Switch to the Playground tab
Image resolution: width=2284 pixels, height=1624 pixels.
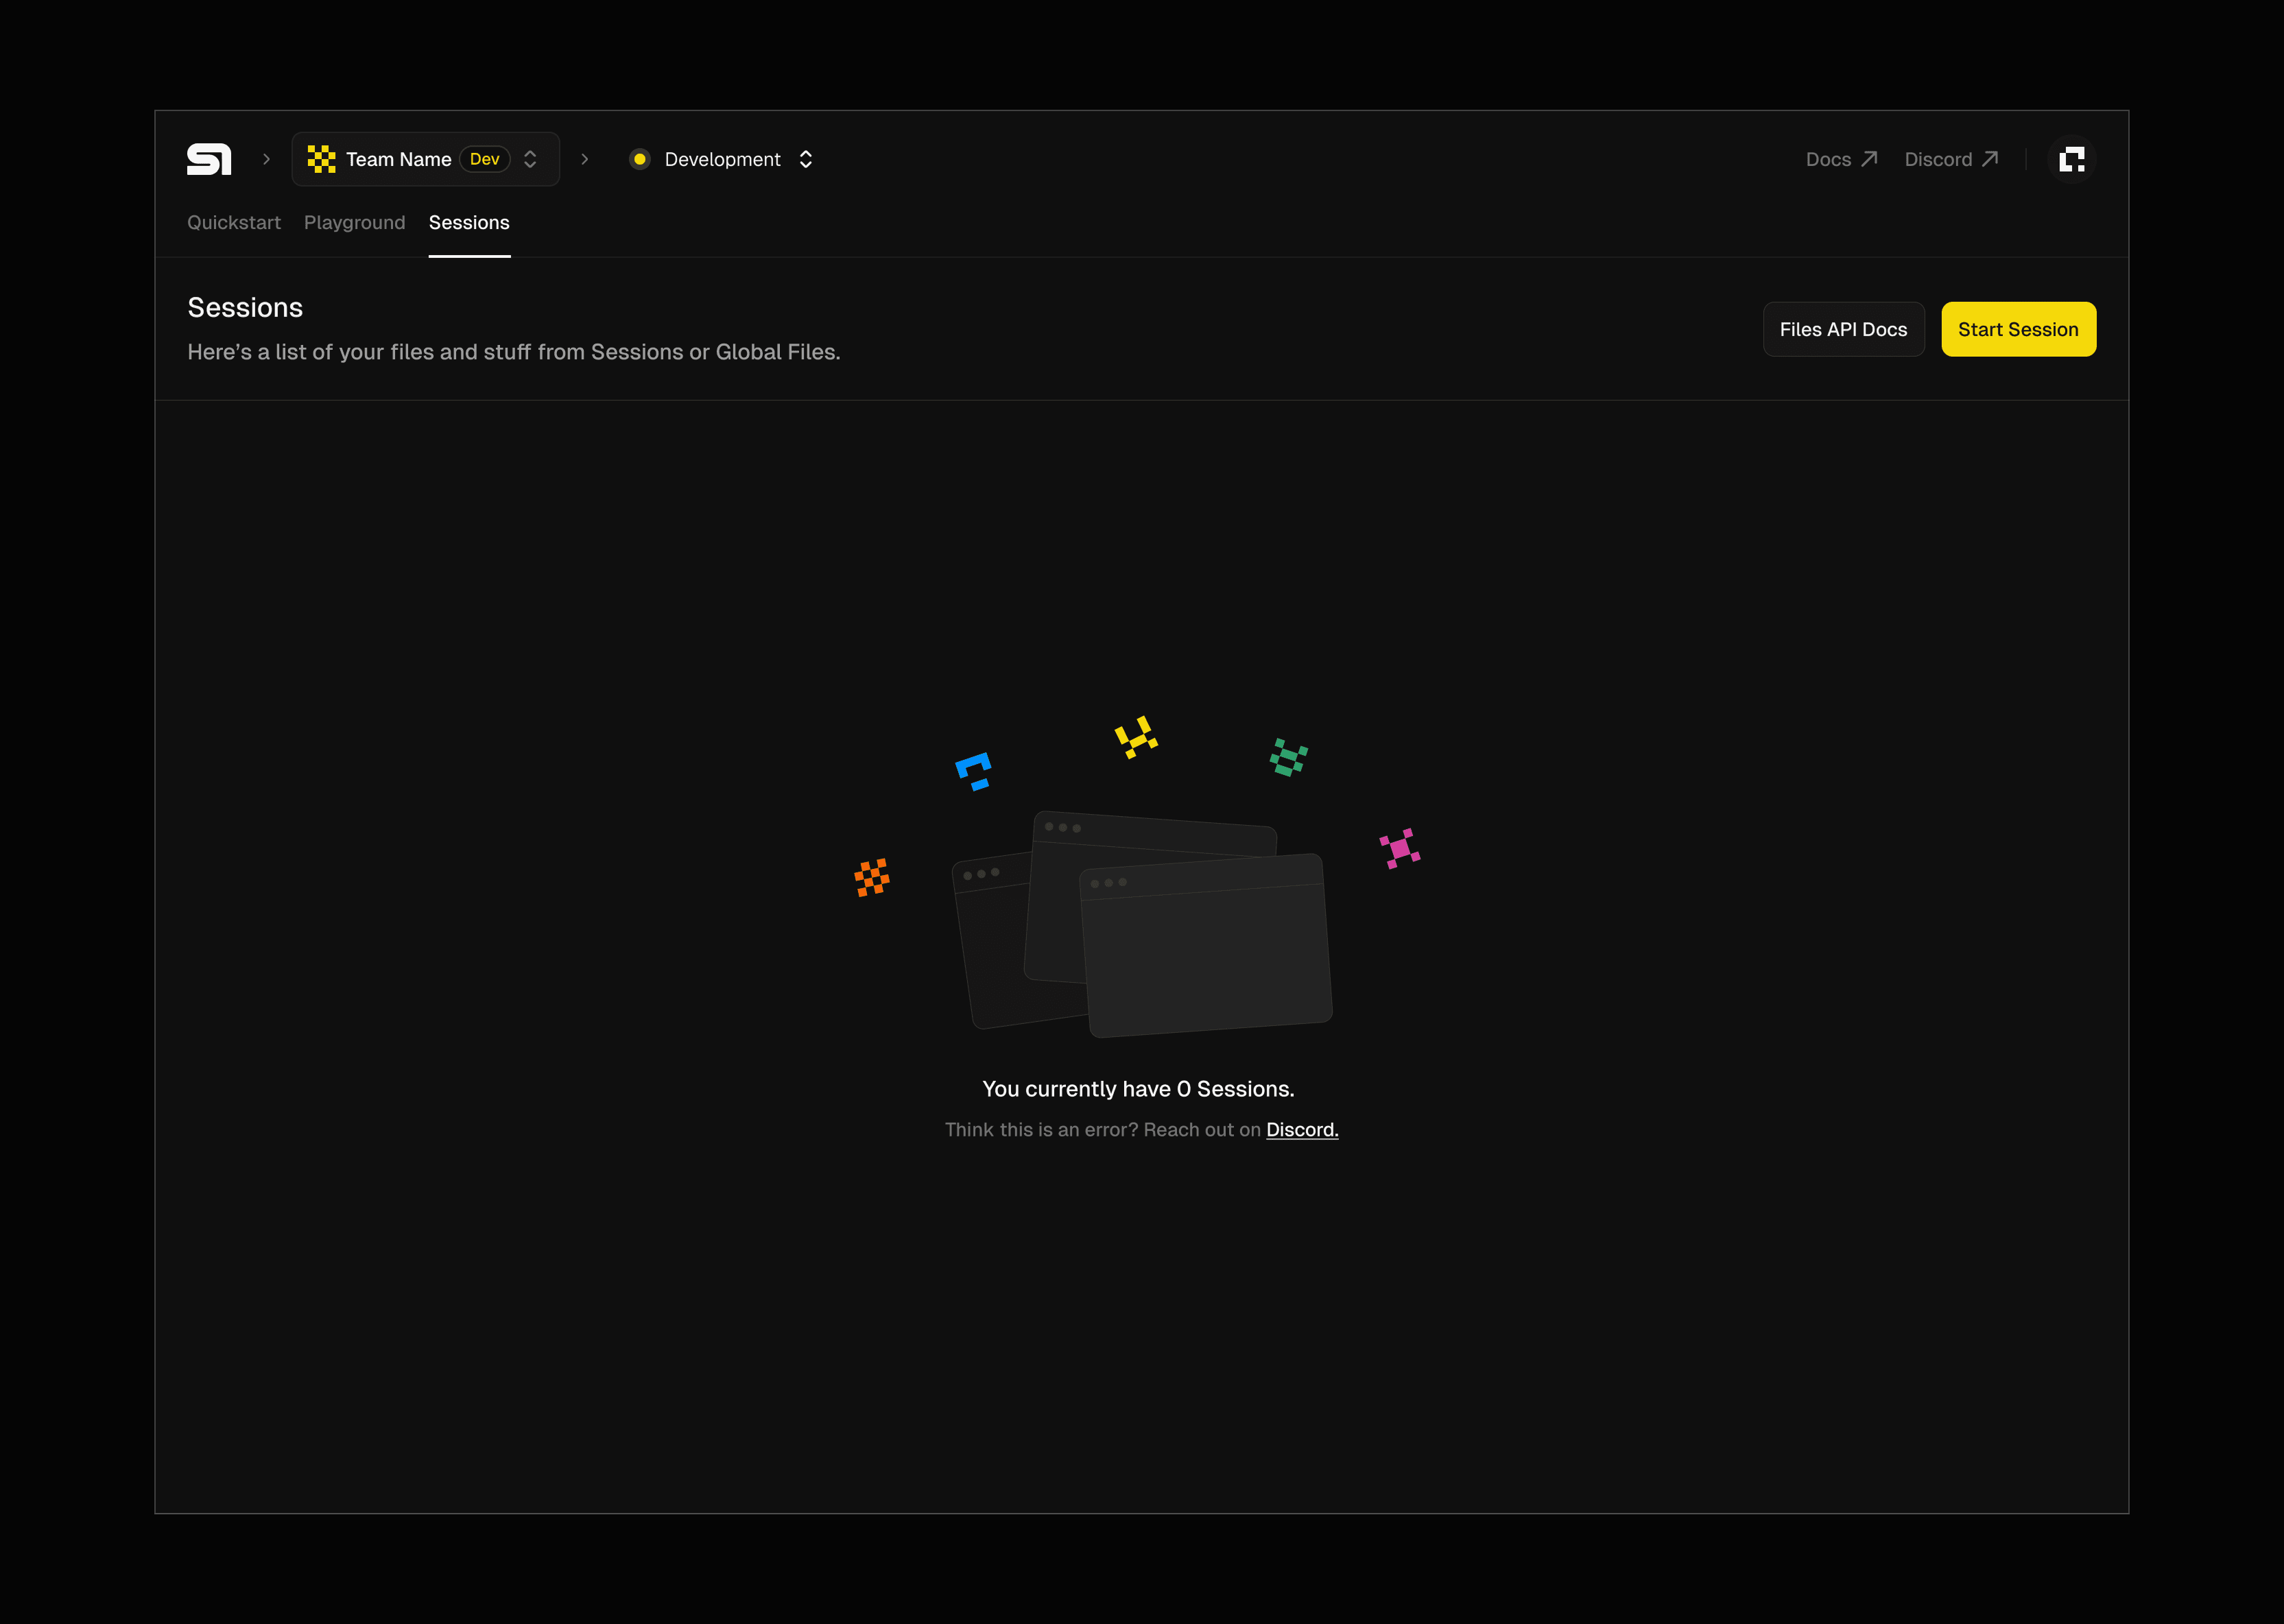click(355, 222)
